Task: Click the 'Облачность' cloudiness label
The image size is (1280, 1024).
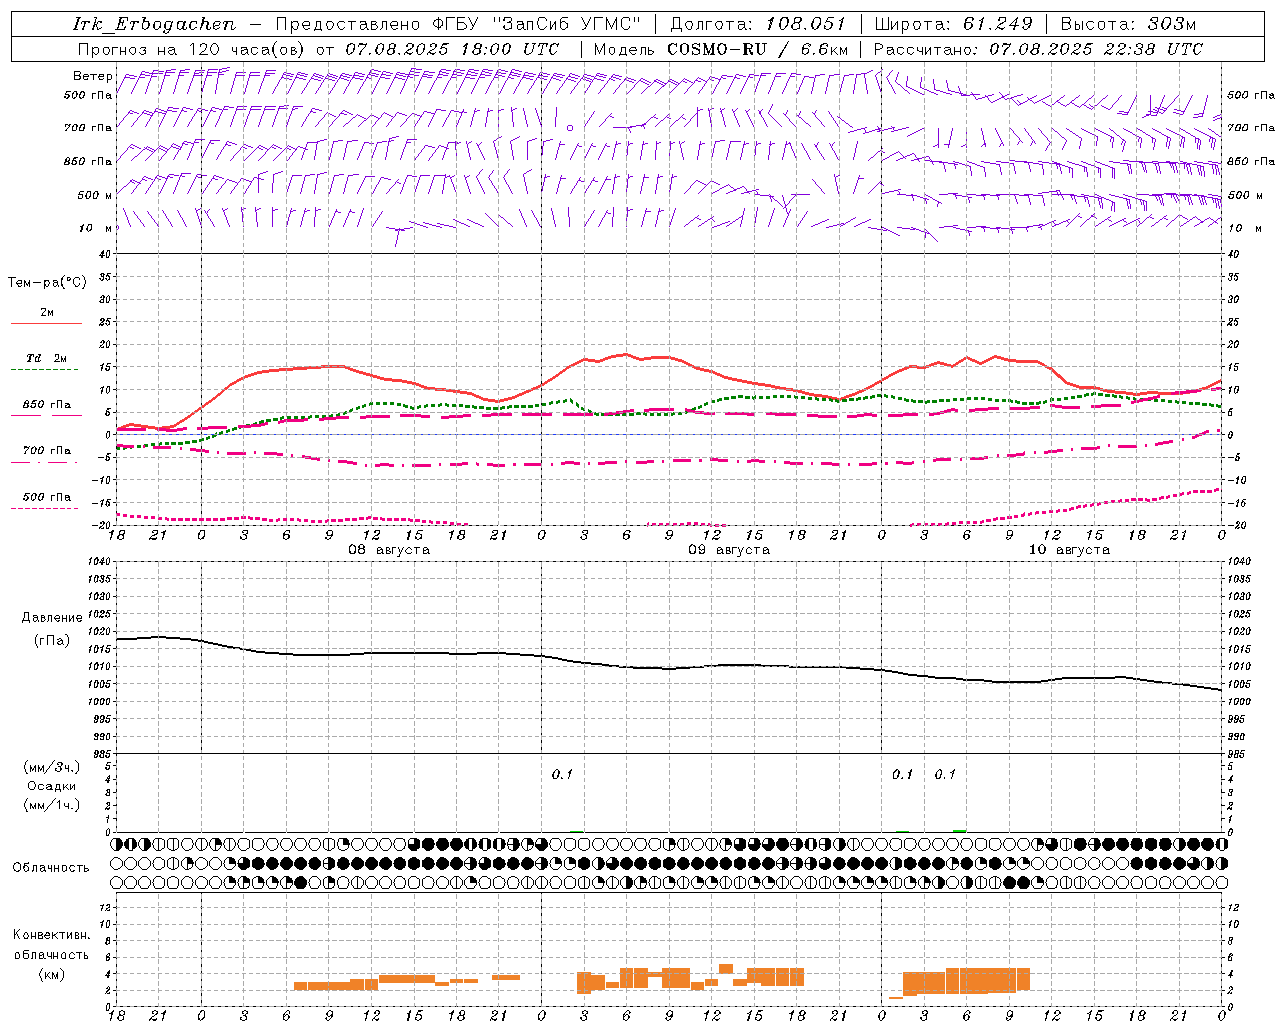Action: [x=51, y=867]
